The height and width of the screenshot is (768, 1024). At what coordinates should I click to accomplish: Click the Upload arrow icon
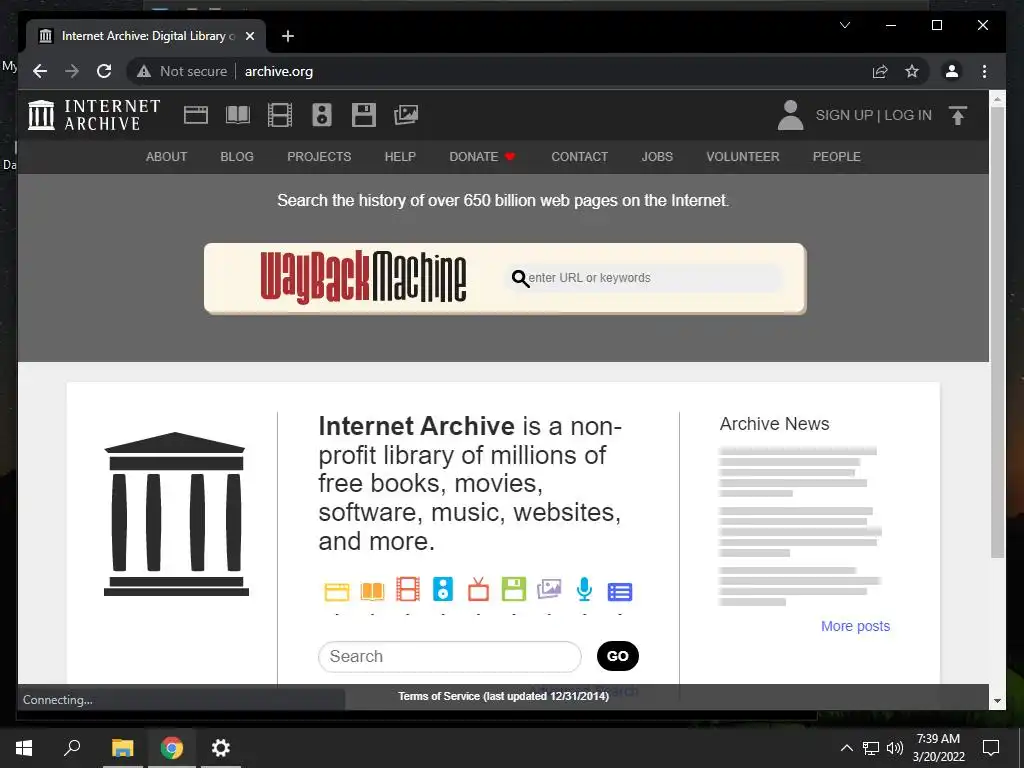[958, 116]
